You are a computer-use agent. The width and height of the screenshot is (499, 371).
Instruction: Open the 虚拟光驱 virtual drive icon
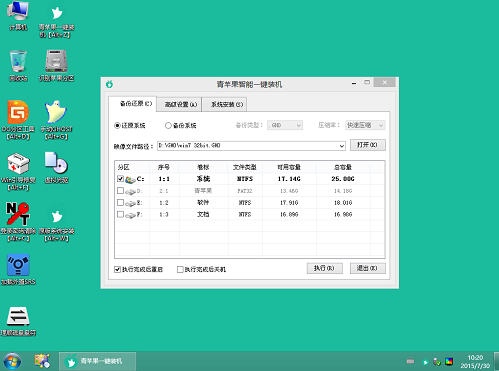coord(56,168)
